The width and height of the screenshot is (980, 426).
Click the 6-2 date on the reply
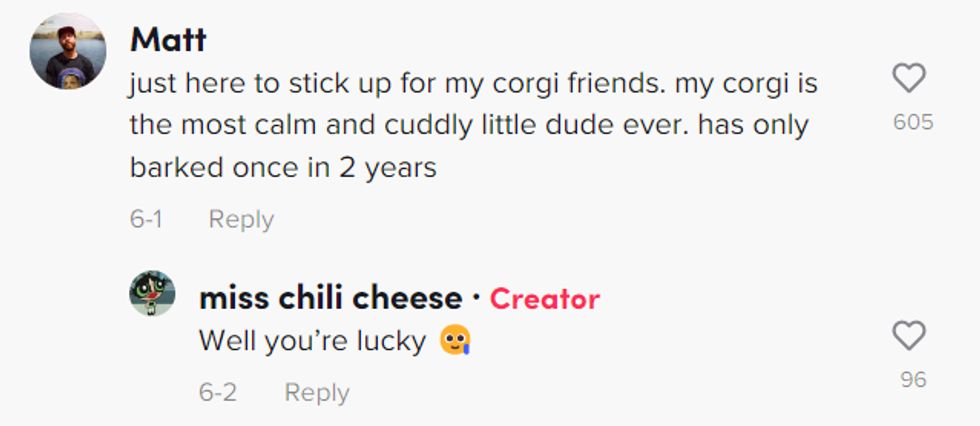[x=217, y=393]
